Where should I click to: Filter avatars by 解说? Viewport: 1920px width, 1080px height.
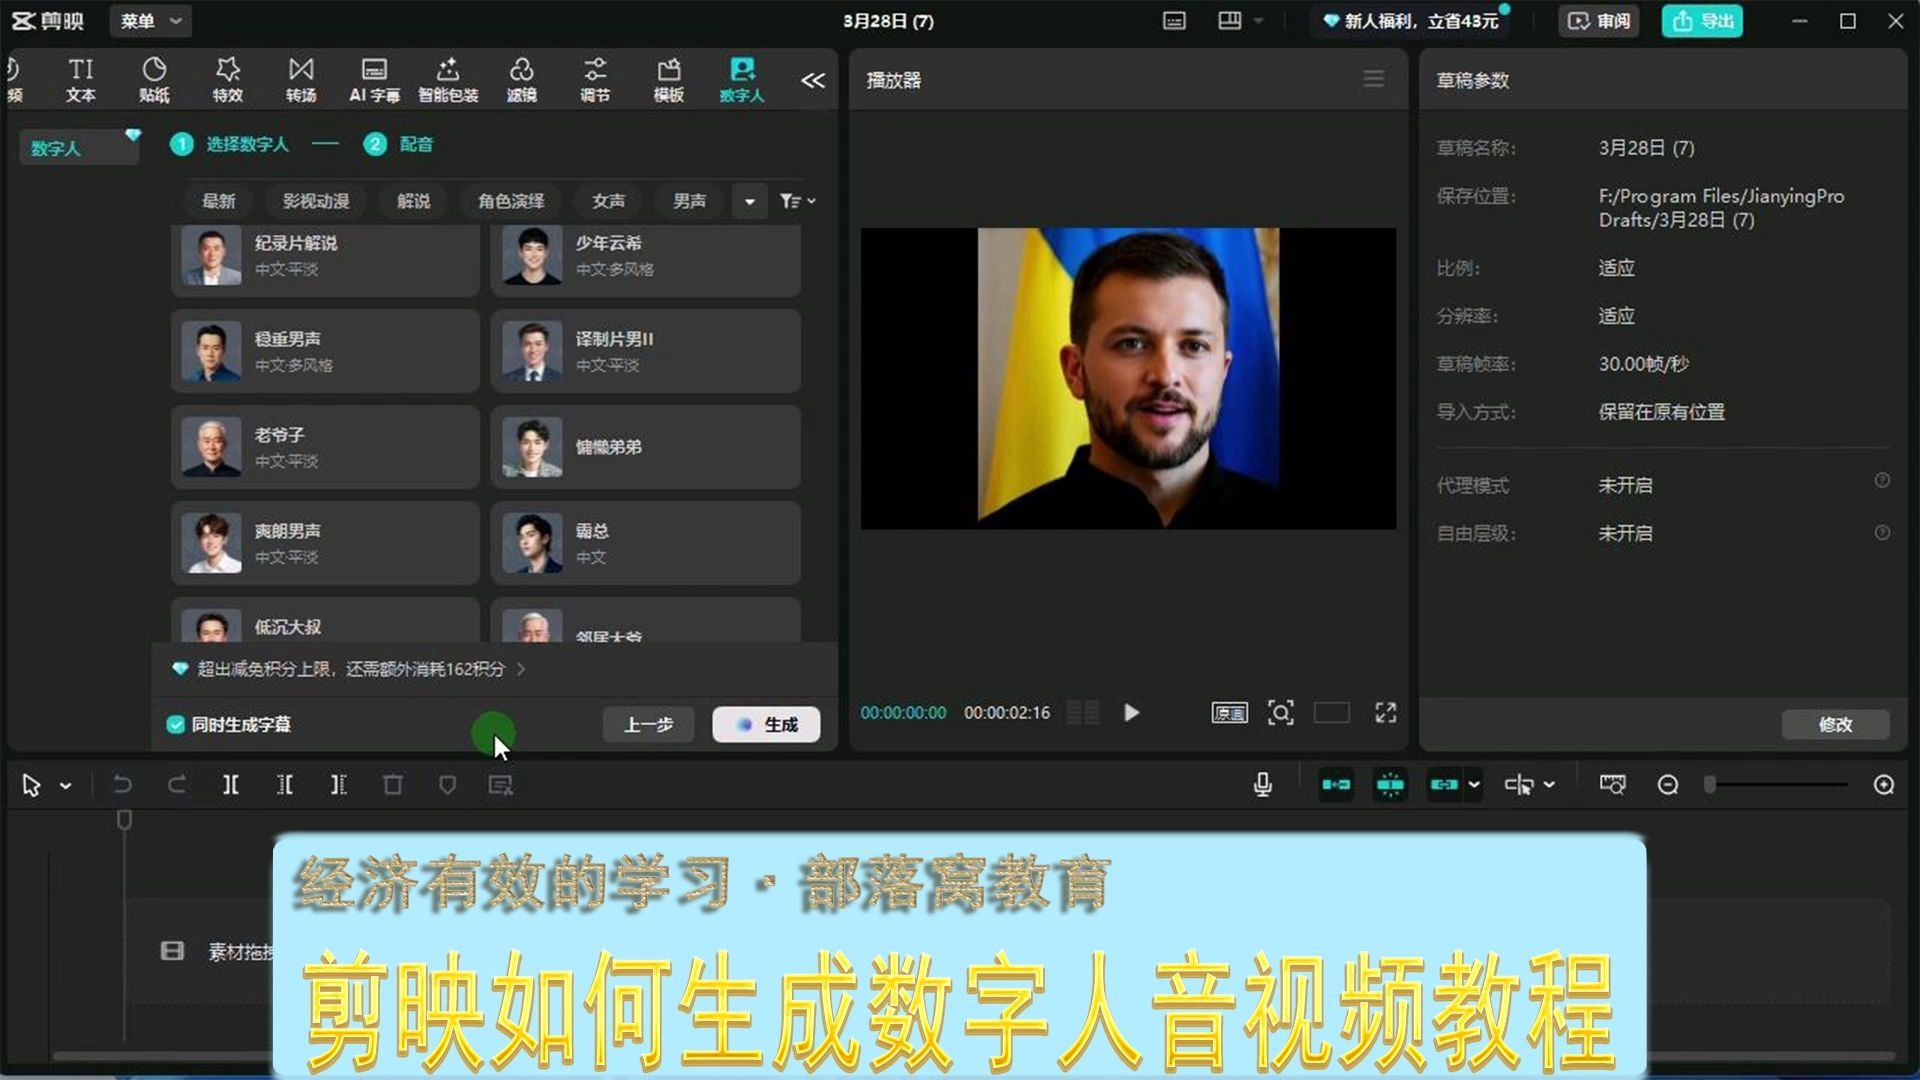(414, 201)
